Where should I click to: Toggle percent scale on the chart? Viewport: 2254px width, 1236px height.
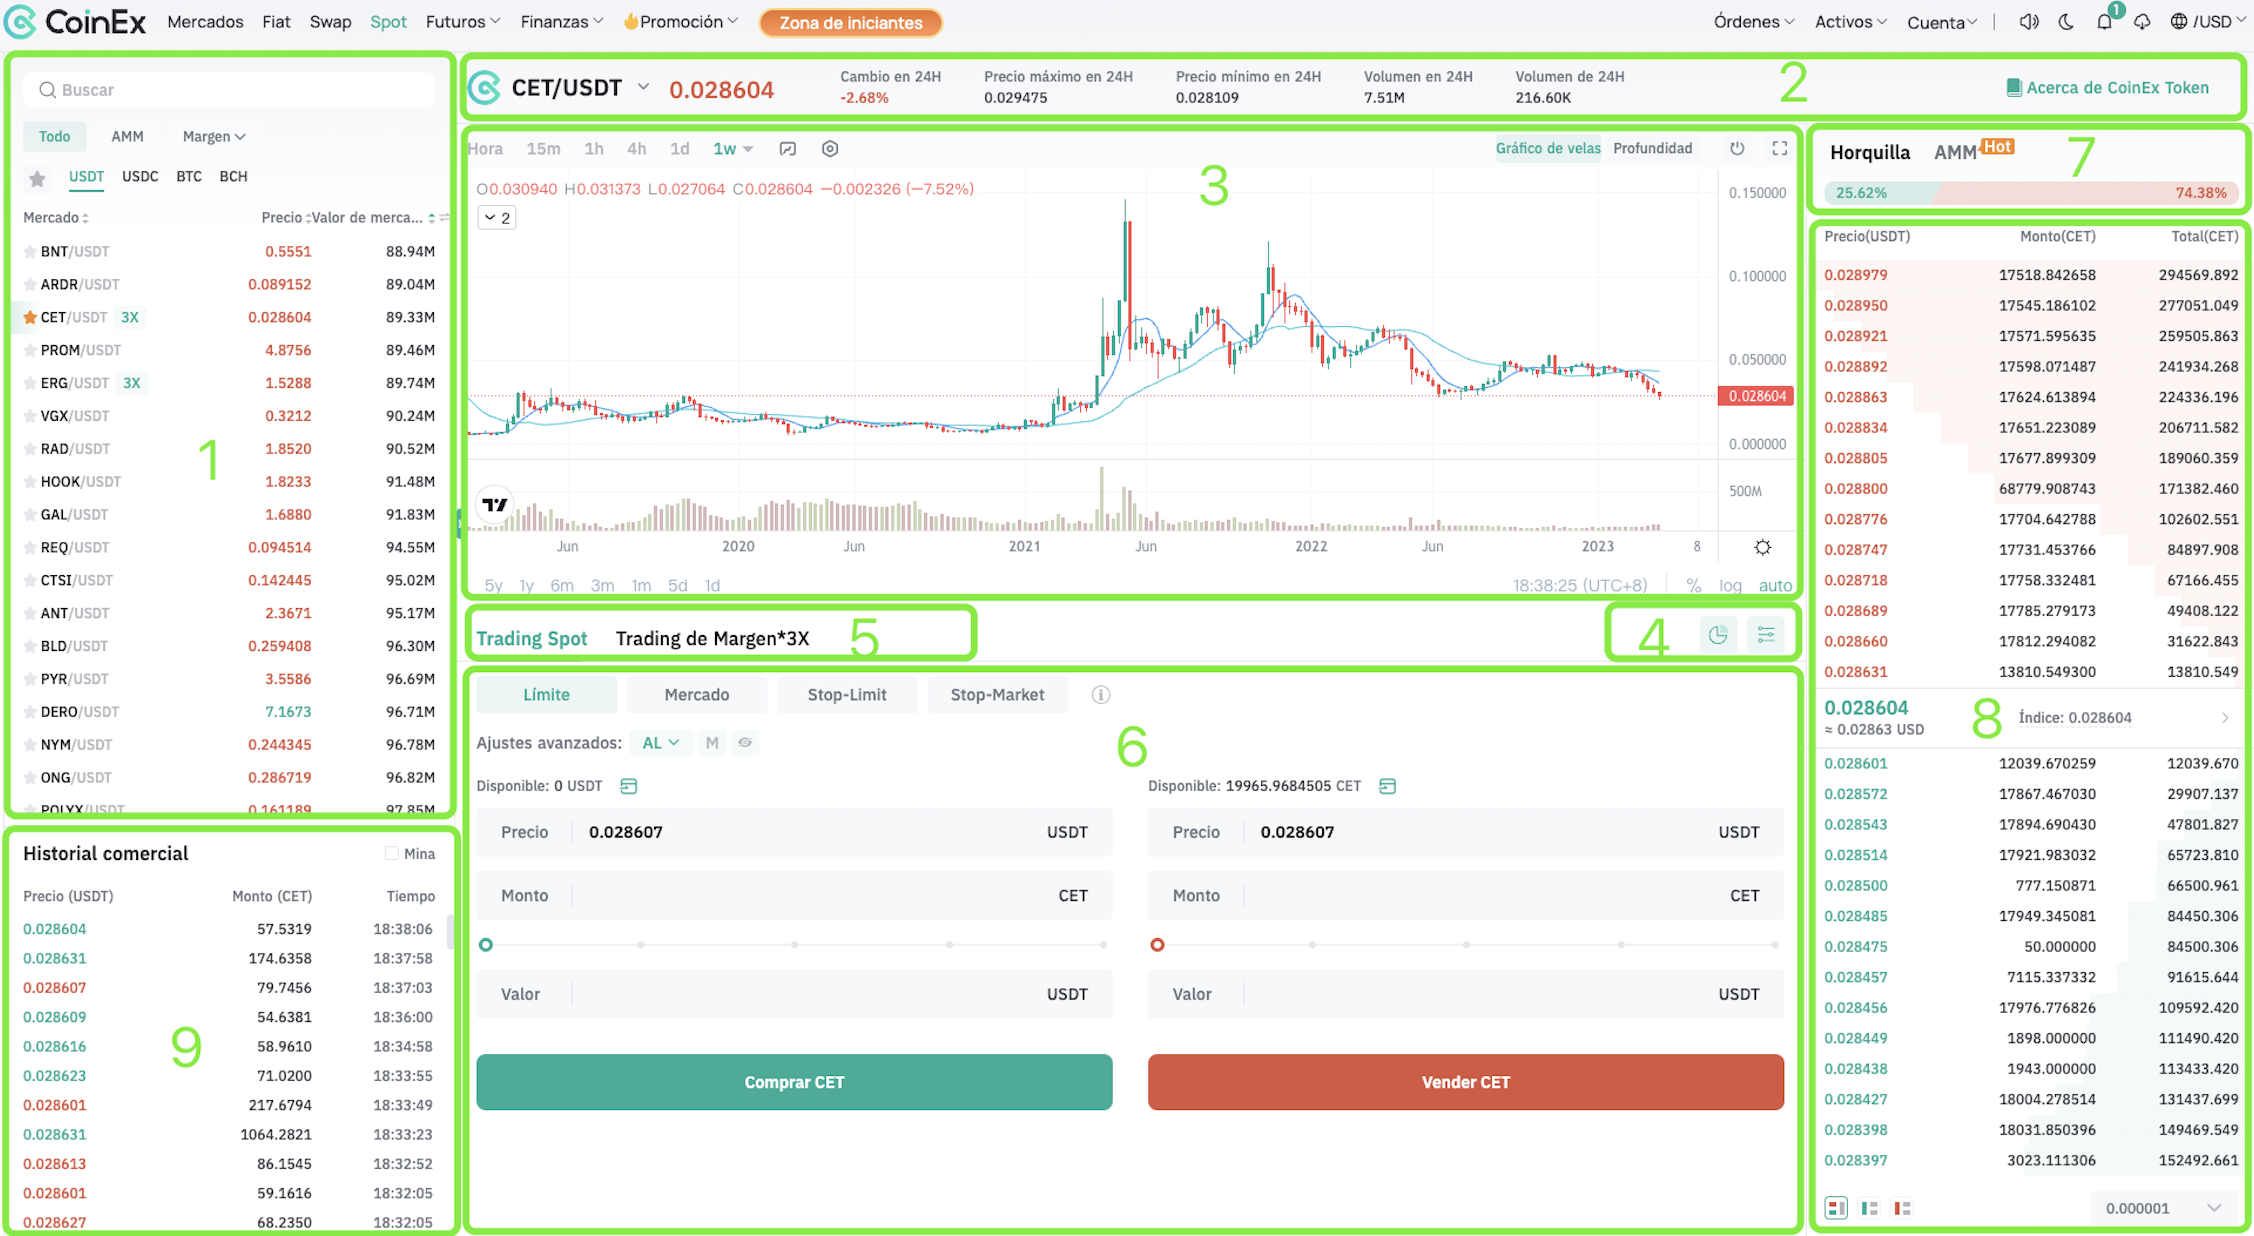click(1694, 586)
